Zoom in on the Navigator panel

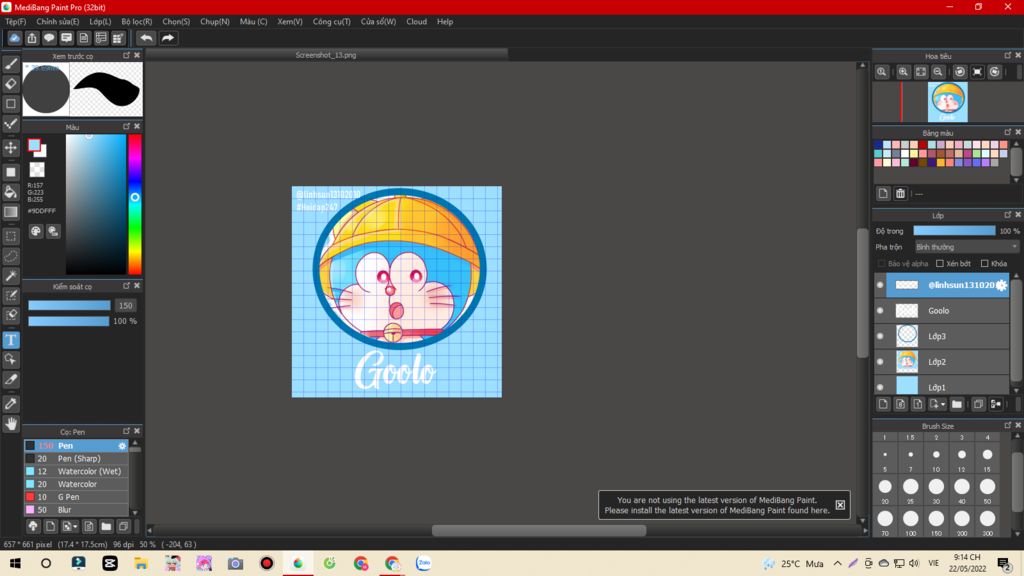coord(903,72)
